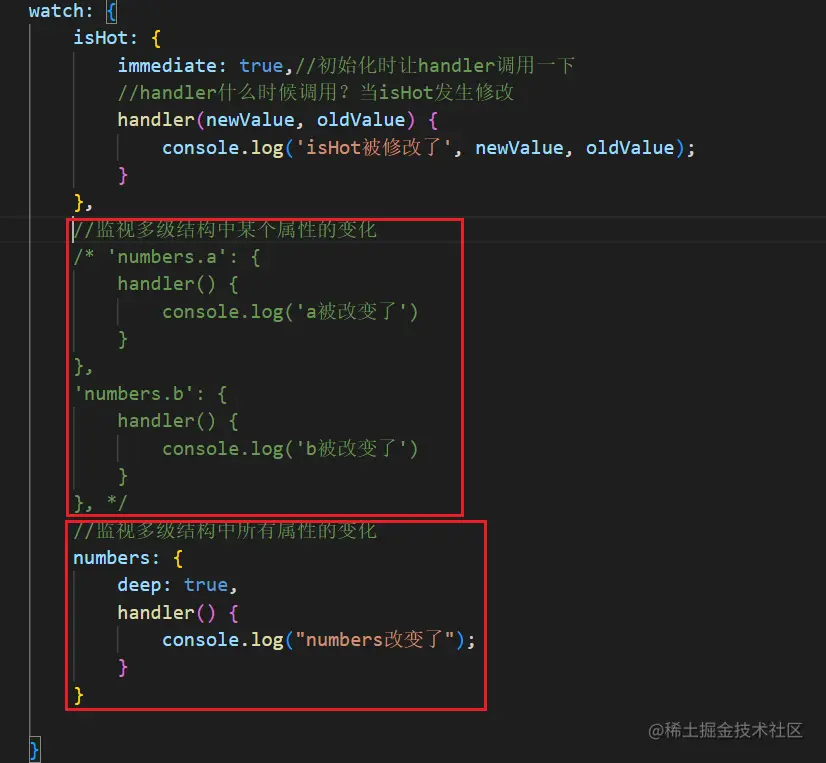Click the comment '//初始化时让handler调用一下'
The height and width of the screenshot is (763, 826).
coord(435,65)
